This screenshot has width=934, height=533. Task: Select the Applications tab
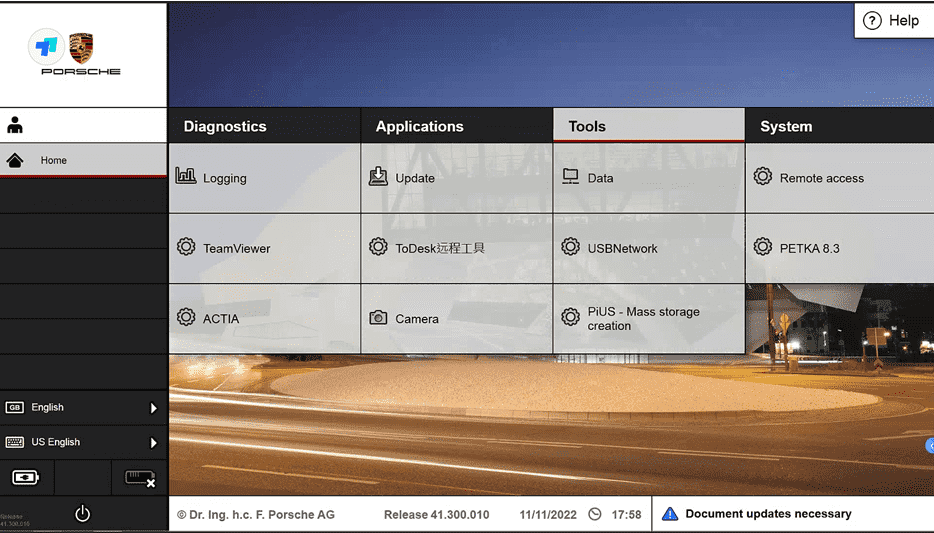point(457,126)
